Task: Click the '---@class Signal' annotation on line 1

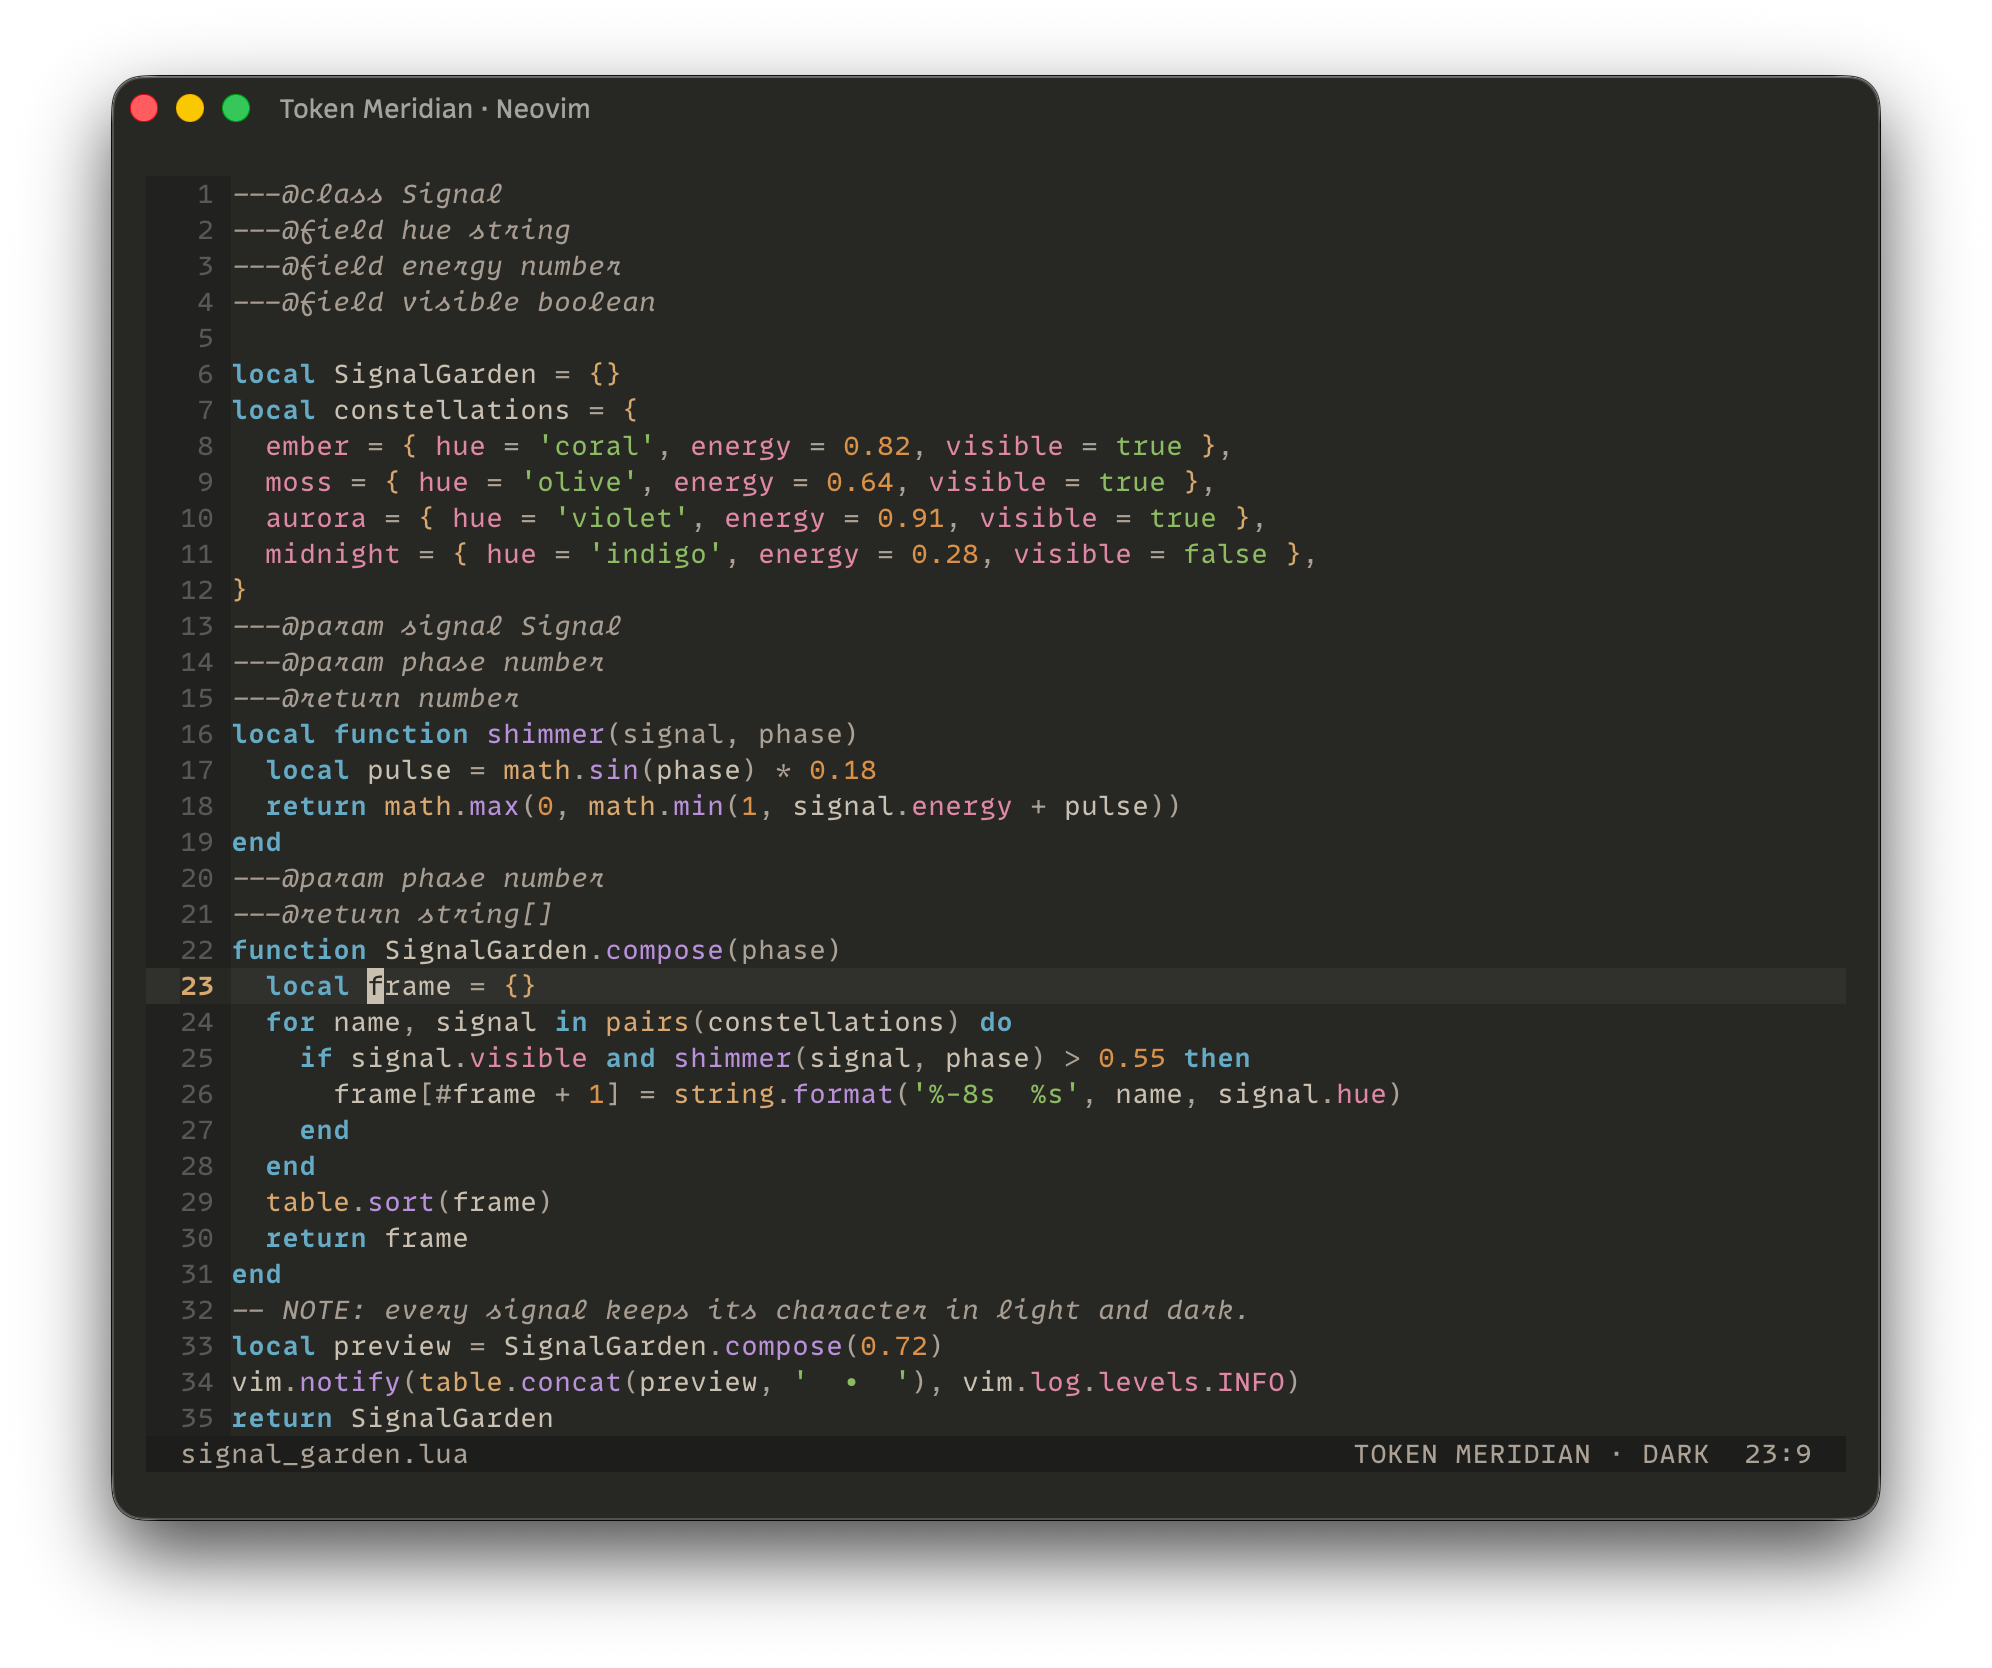Action: (x=367, y=194)
